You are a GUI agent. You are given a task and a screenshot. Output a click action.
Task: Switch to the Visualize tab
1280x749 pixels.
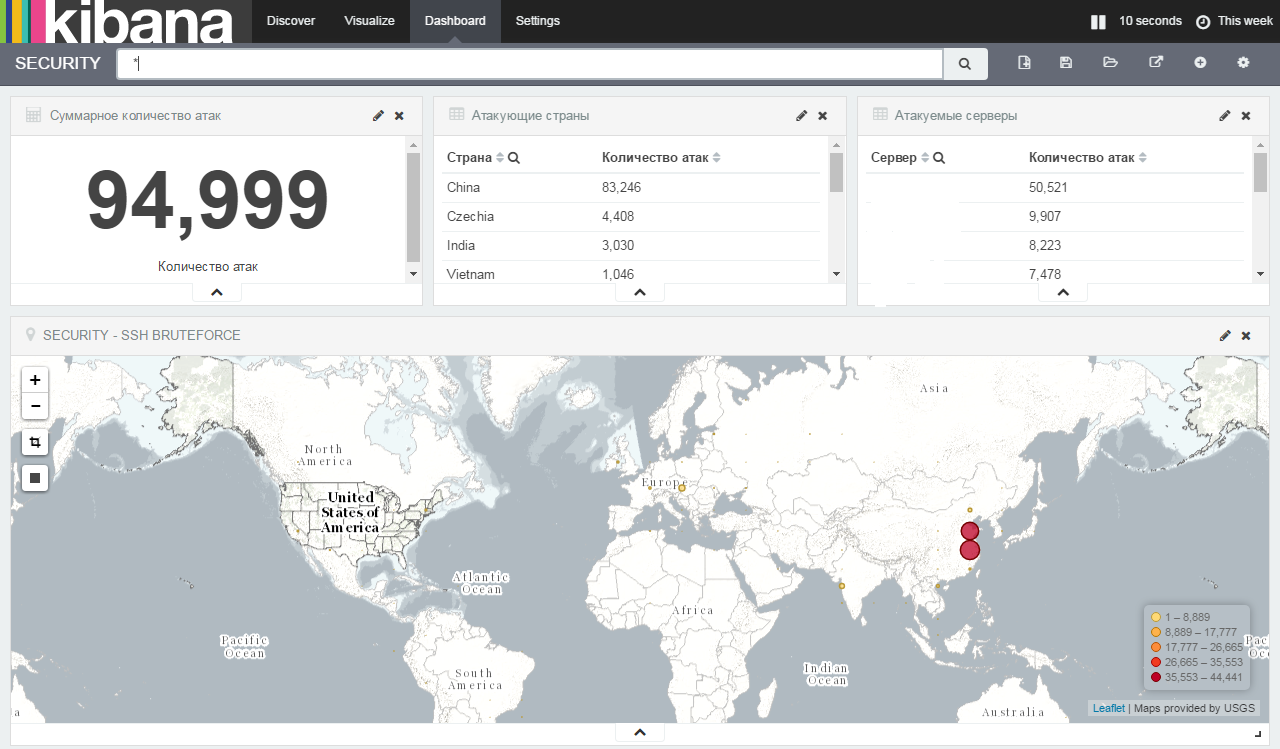pyautogui.click(x=369, y=21)
